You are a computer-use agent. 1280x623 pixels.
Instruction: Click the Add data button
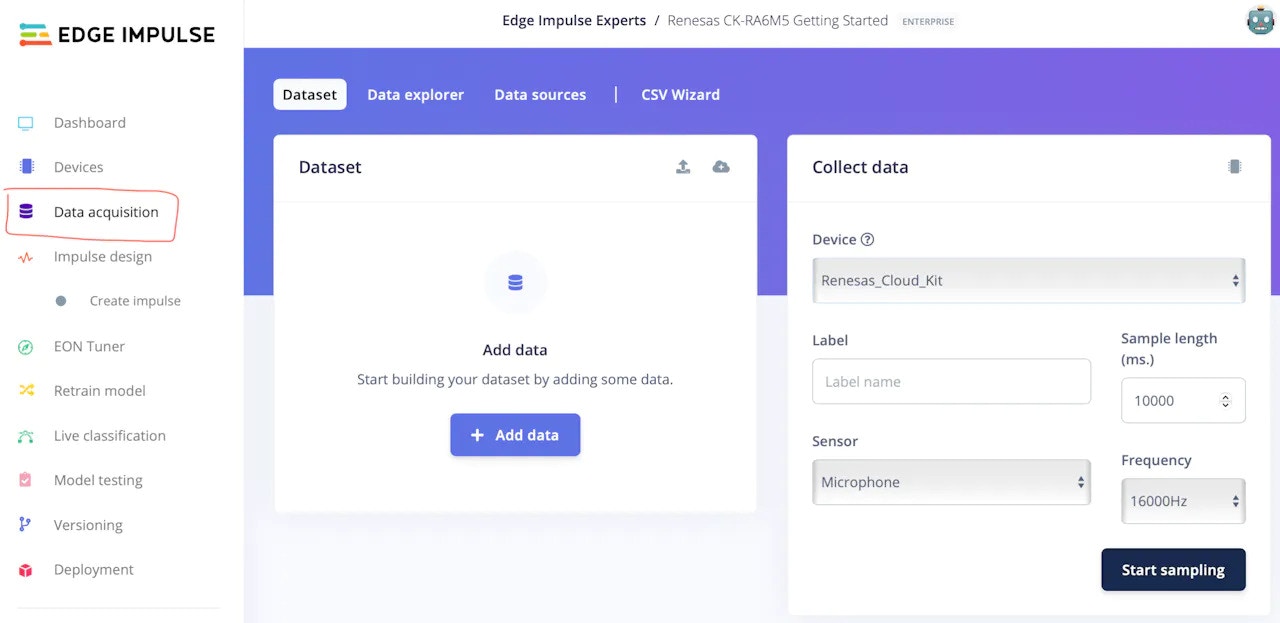515,435
